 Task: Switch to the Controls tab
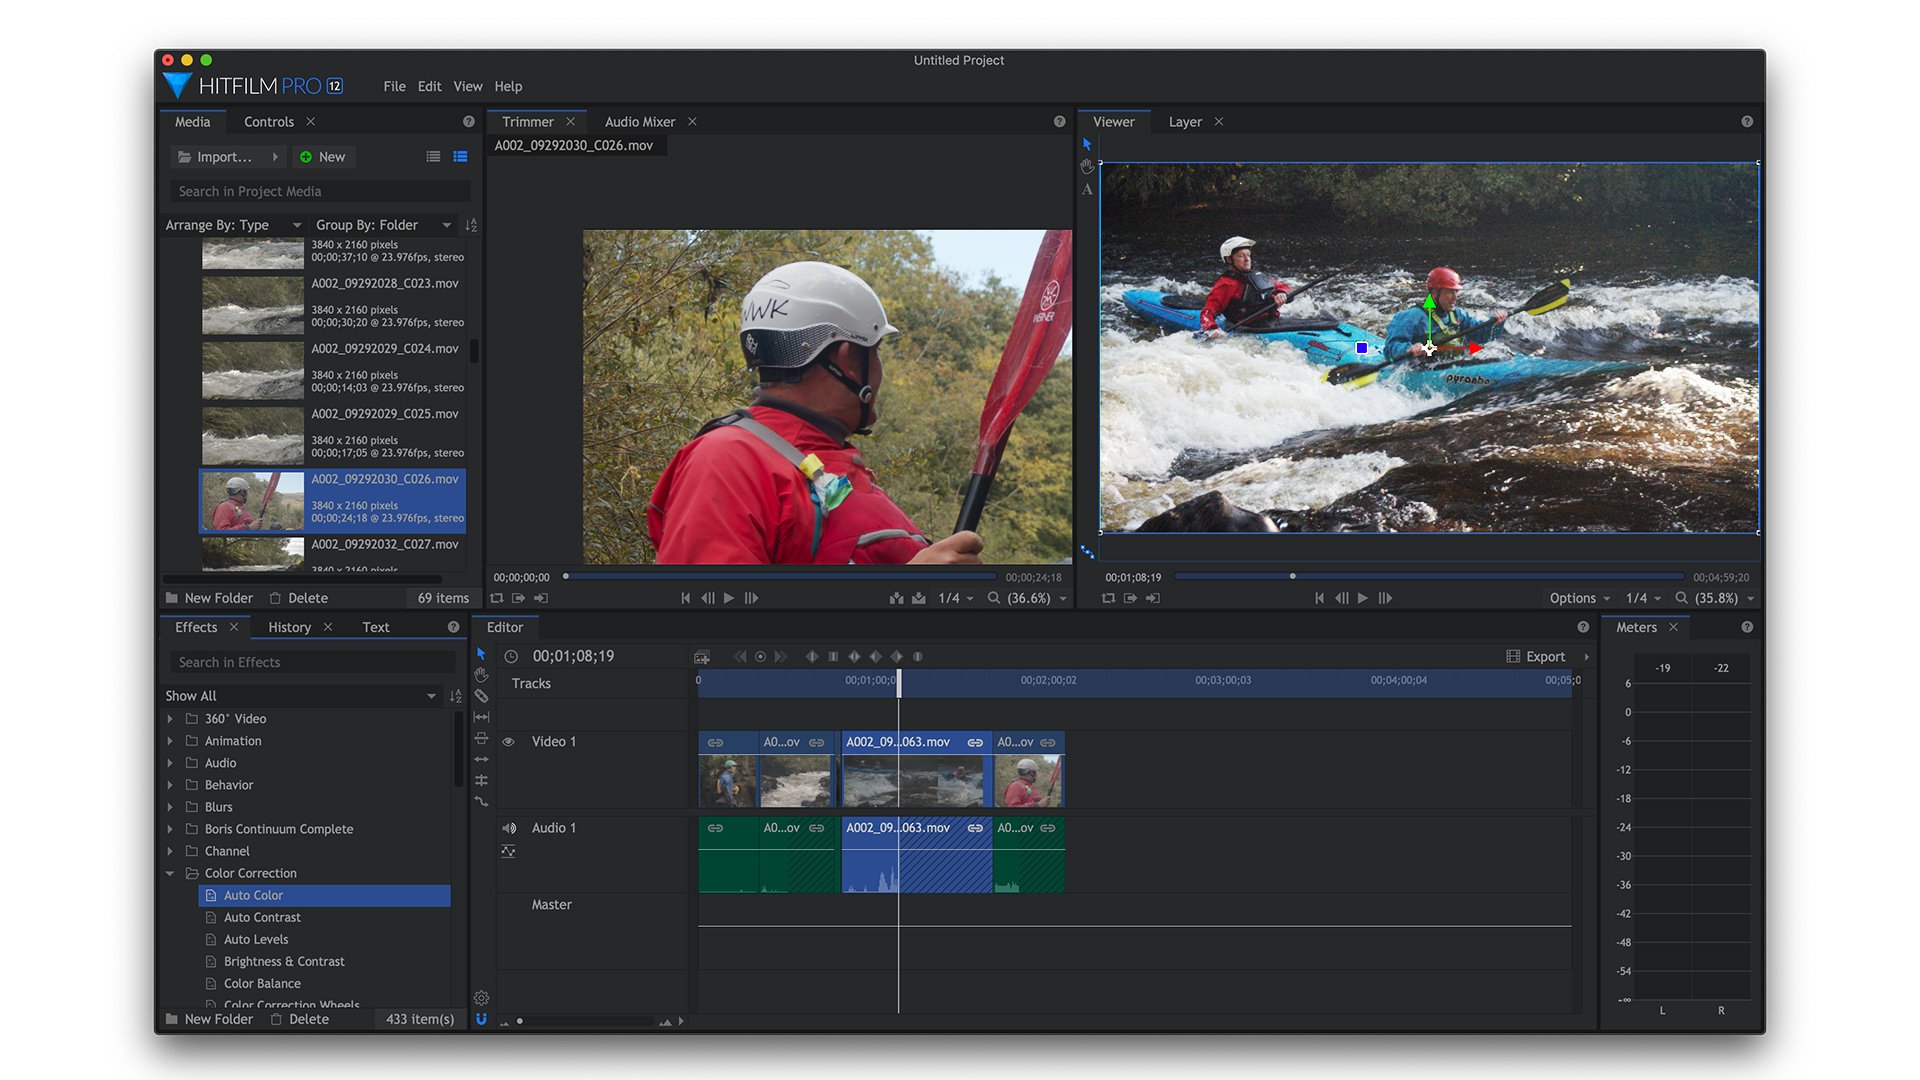click(x=269, y=122)
